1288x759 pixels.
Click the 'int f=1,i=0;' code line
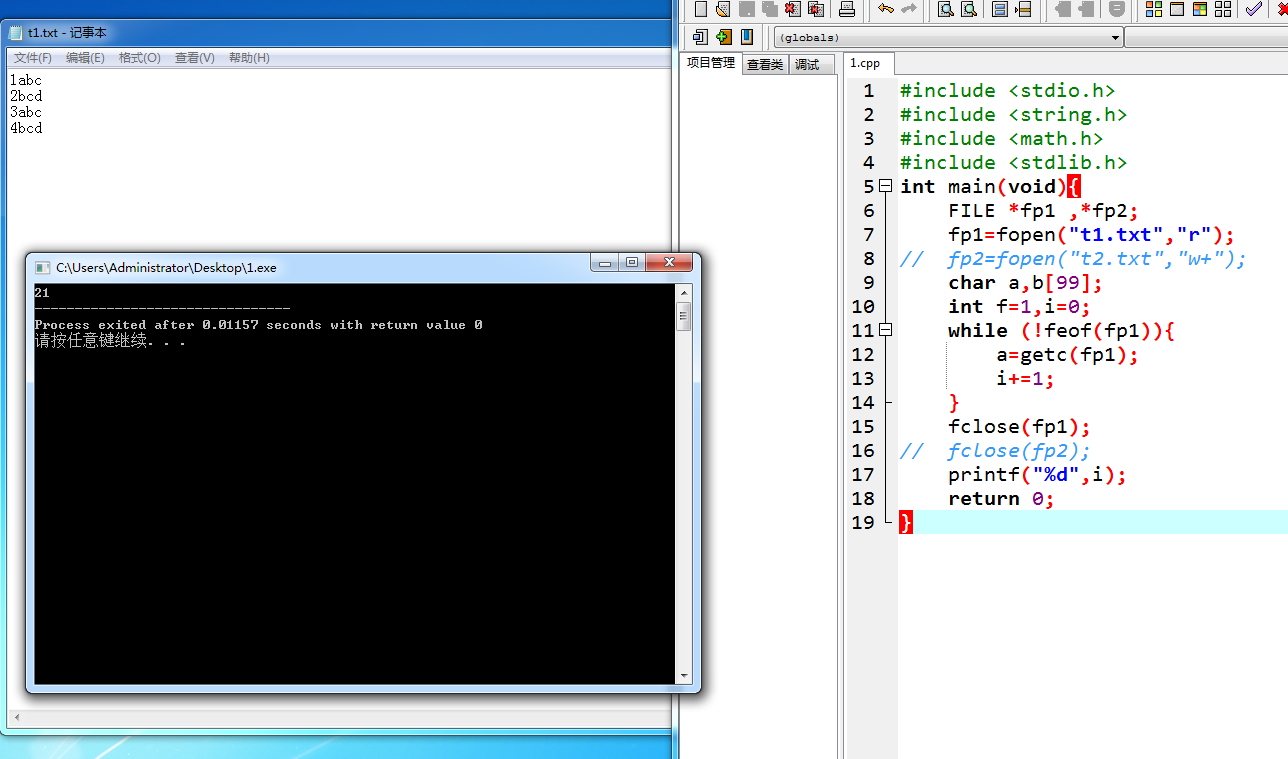(x=1019, y=306)
